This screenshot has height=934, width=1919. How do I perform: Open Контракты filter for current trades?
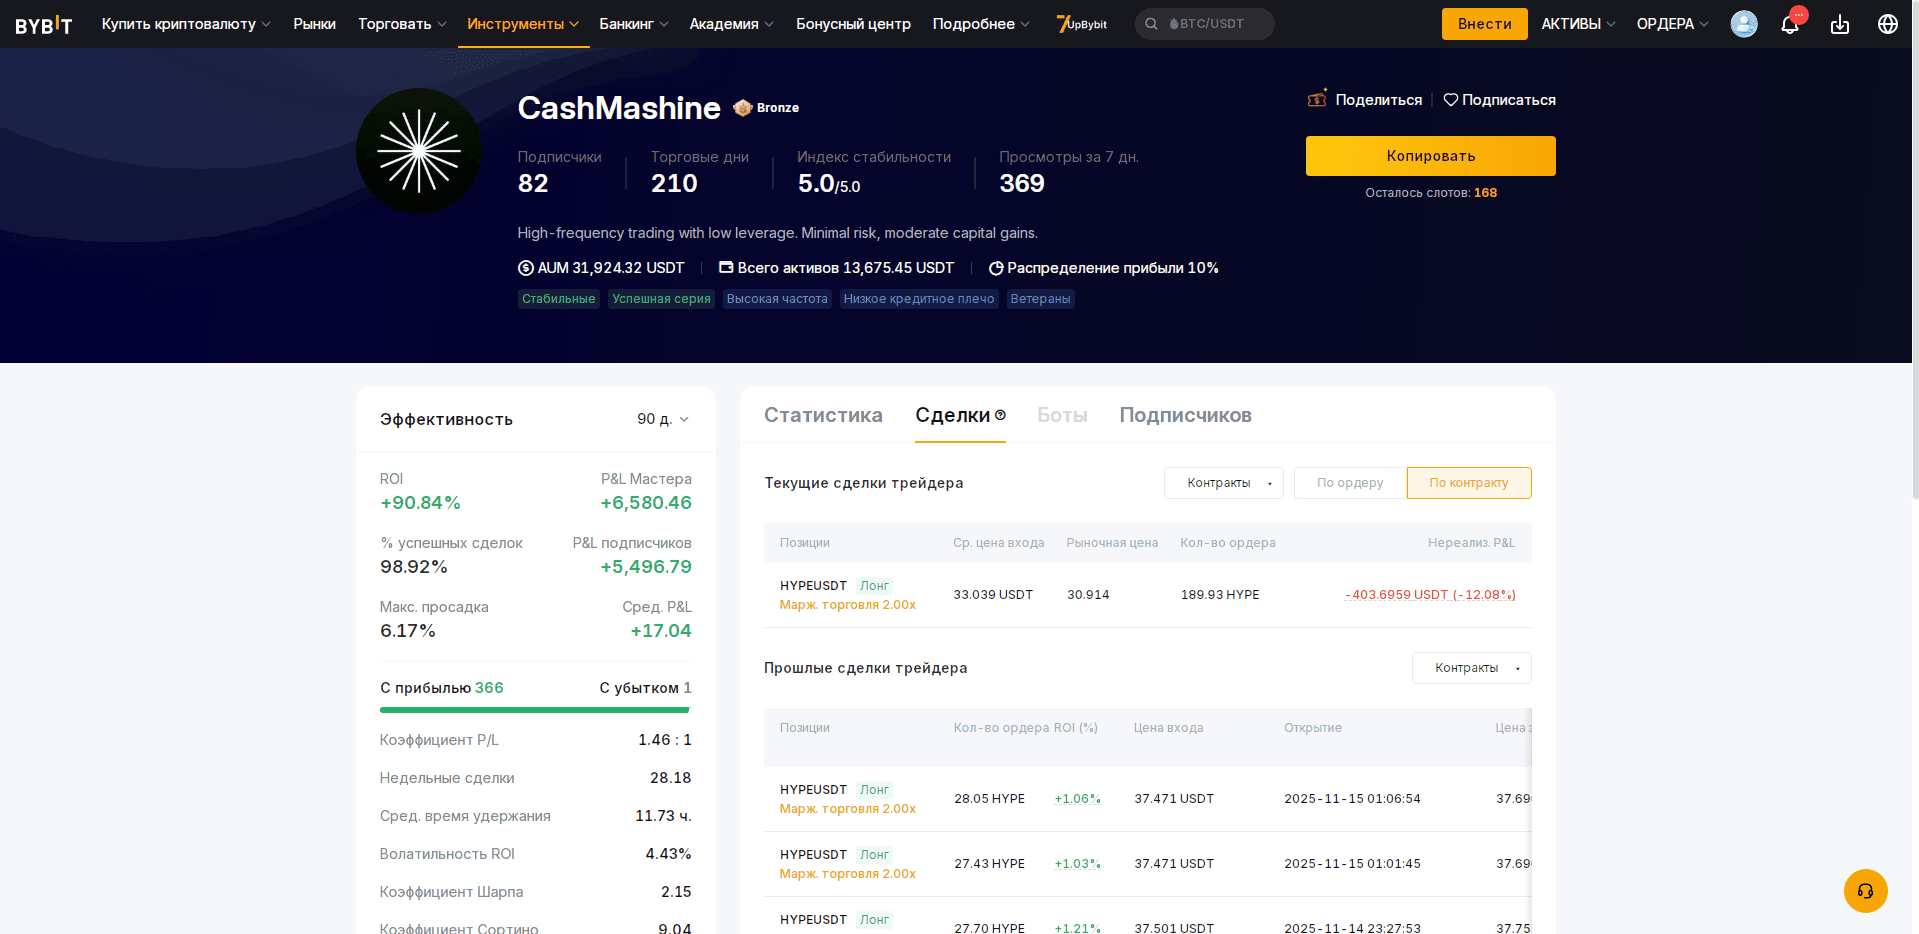click(1224, 483)
